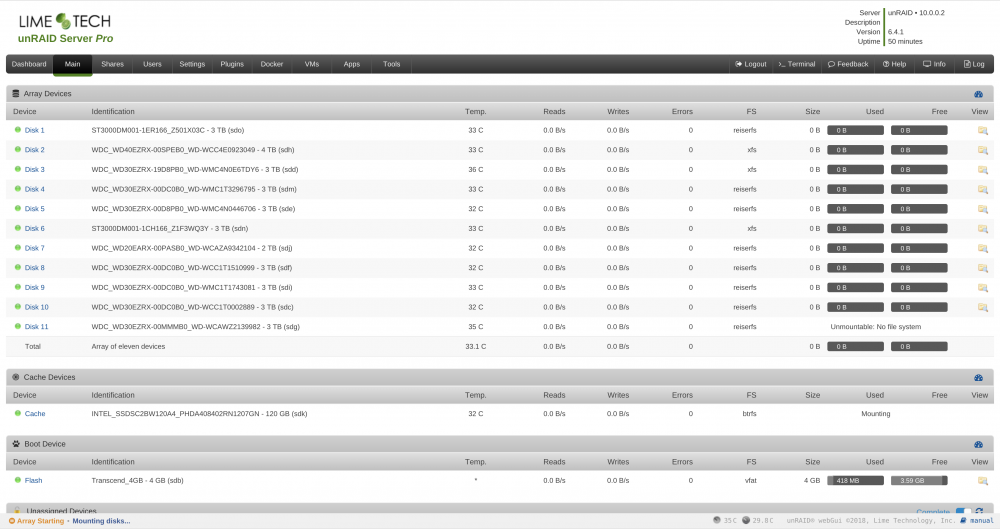Viewport: 1000px width, 529px height.
Task: Go to the Dashboard tab
Action: pos(29,64)
